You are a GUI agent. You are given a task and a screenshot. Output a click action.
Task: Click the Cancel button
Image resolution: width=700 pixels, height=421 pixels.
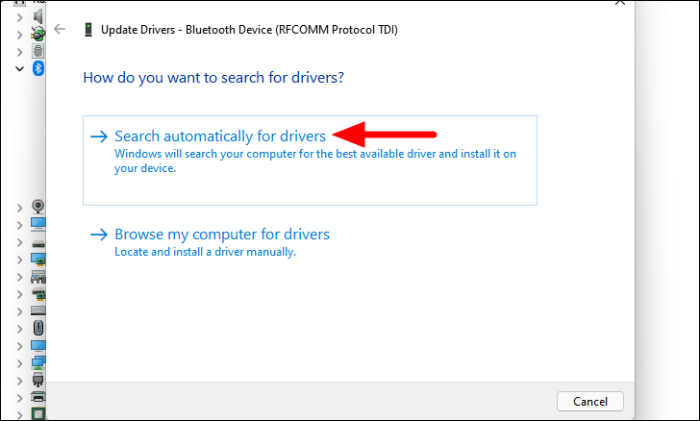pos(590,401)
